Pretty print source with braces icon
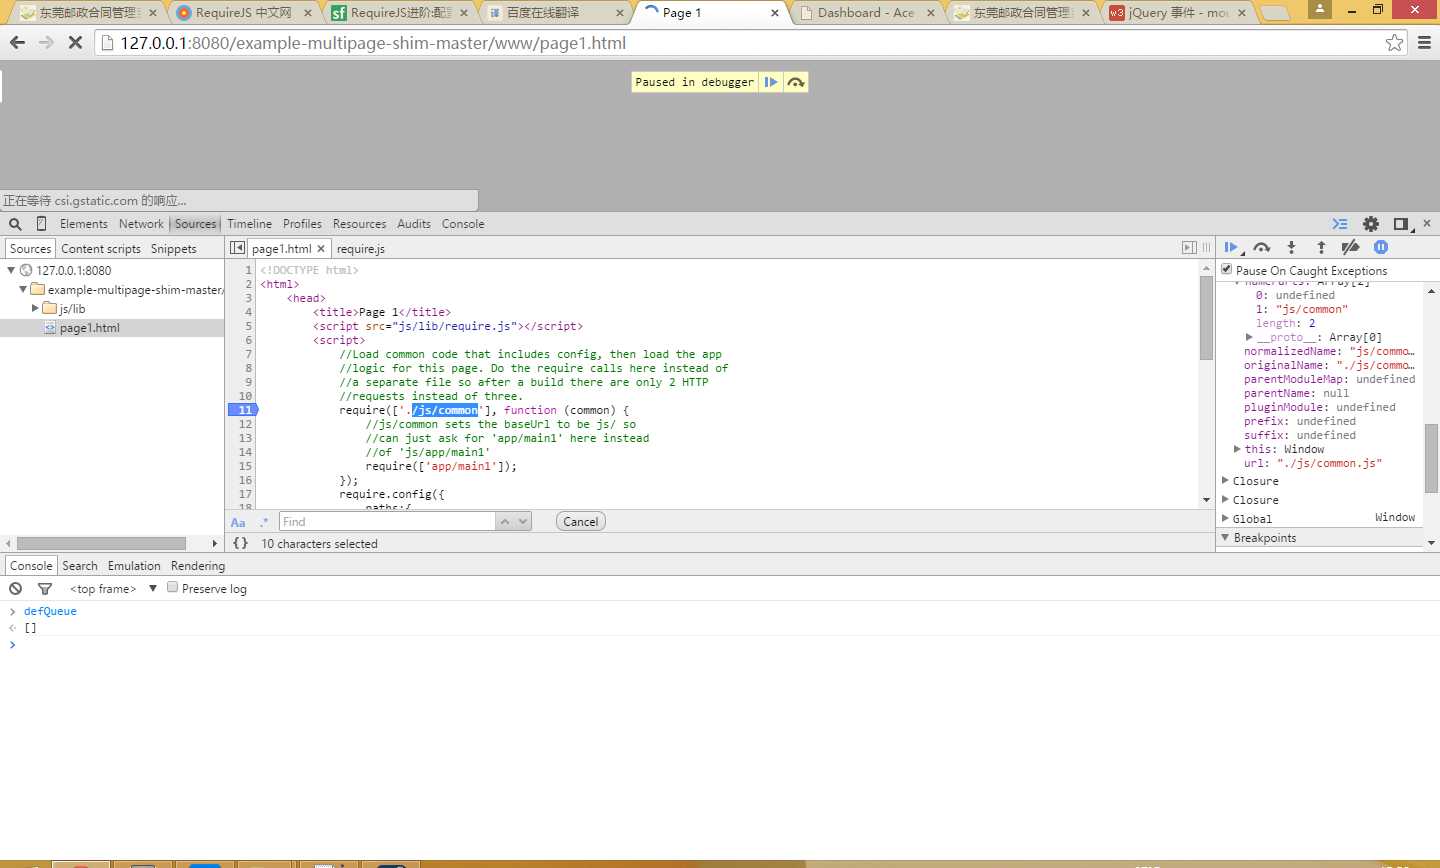Viewport: 1440px width, 868px height. click(240, 543)
